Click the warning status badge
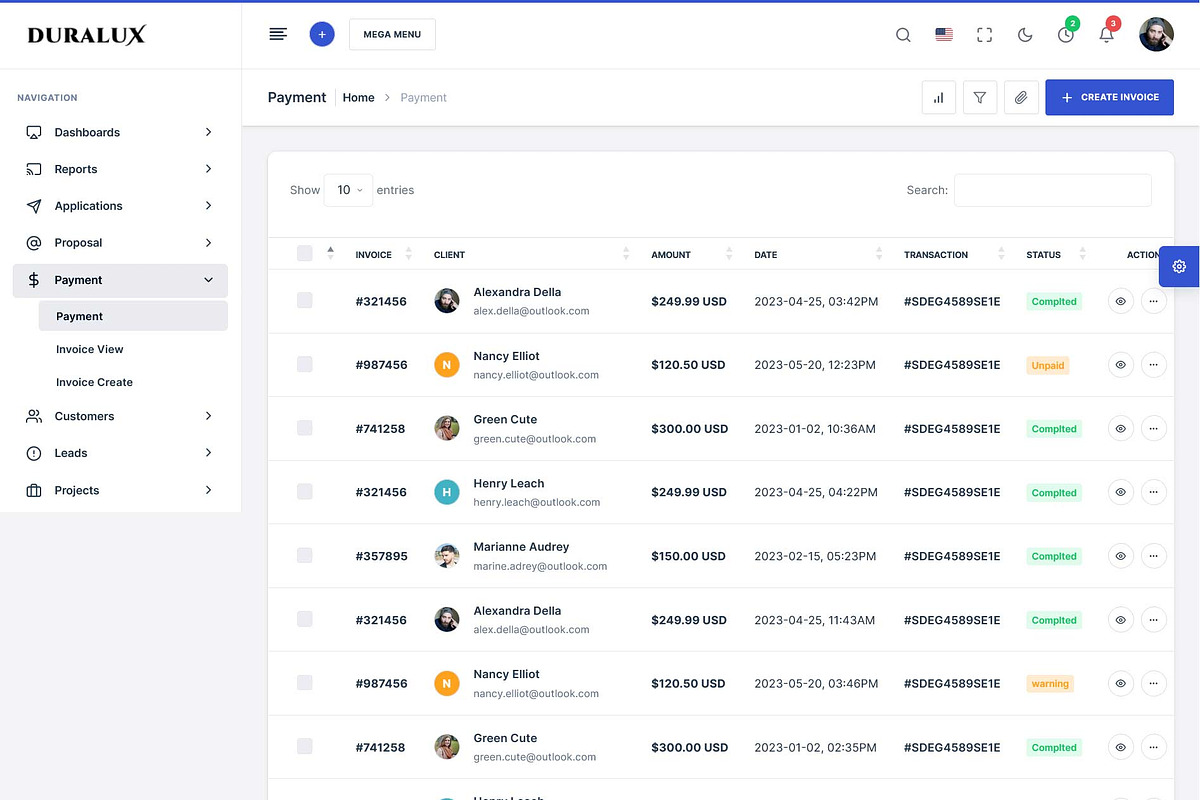This screenshot has height=800, width=1200. (1050, 684)
